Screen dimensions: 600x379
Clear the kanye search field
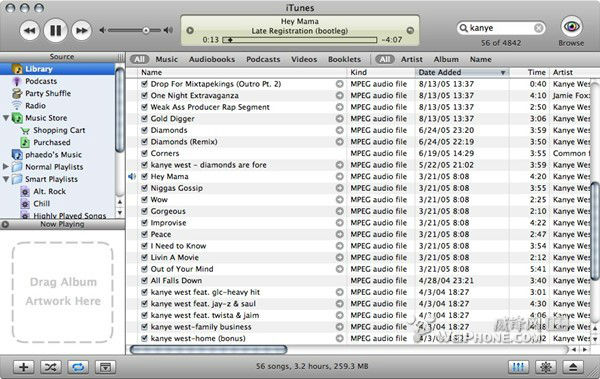tap(538, 28)
